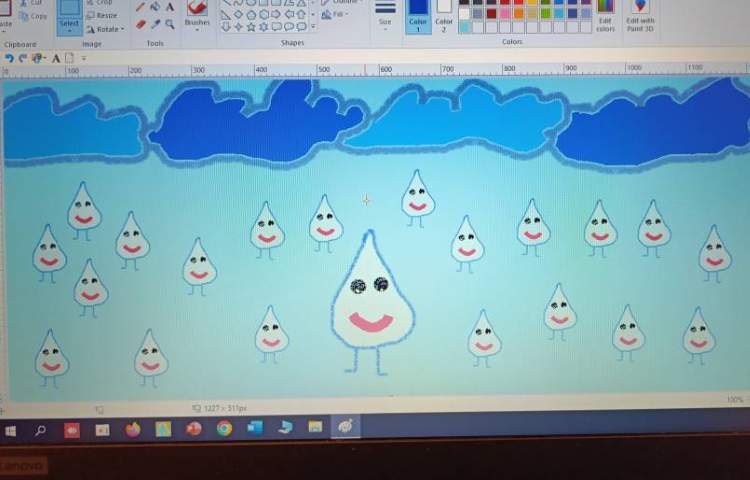Screen dimensions: 750x480
Task: Select the Eraser tool
Action: (x=140, y=23)
